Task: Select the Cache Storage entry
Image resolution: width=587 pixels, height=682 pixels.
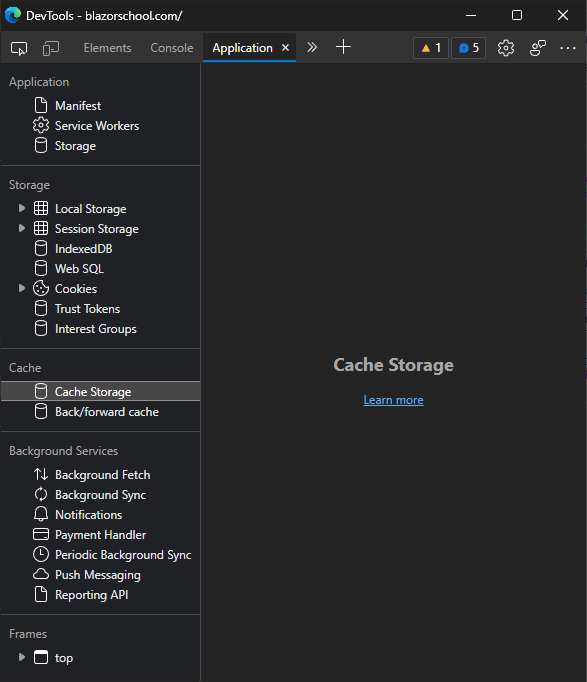Action: pyautogui.click(x=100, y=391)
